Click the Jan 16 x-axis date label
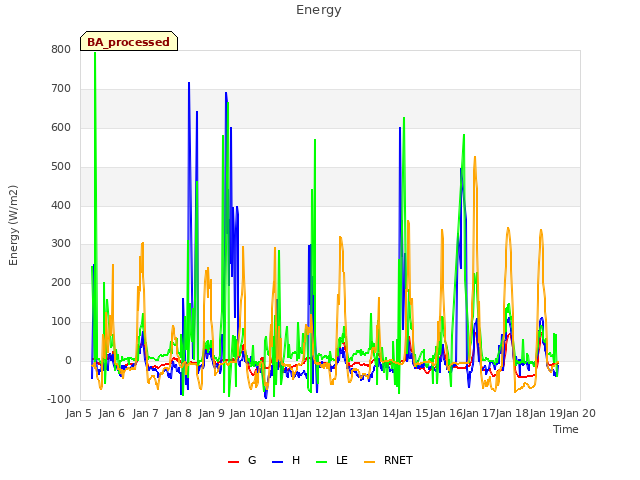 [446, 413]
